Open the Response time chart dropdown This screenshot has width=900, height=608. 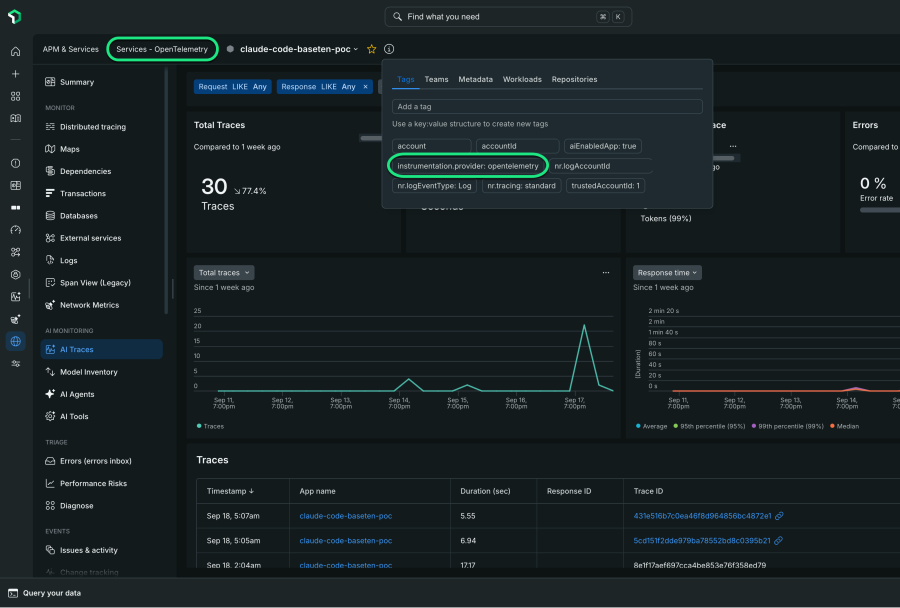tap(667, 273)
